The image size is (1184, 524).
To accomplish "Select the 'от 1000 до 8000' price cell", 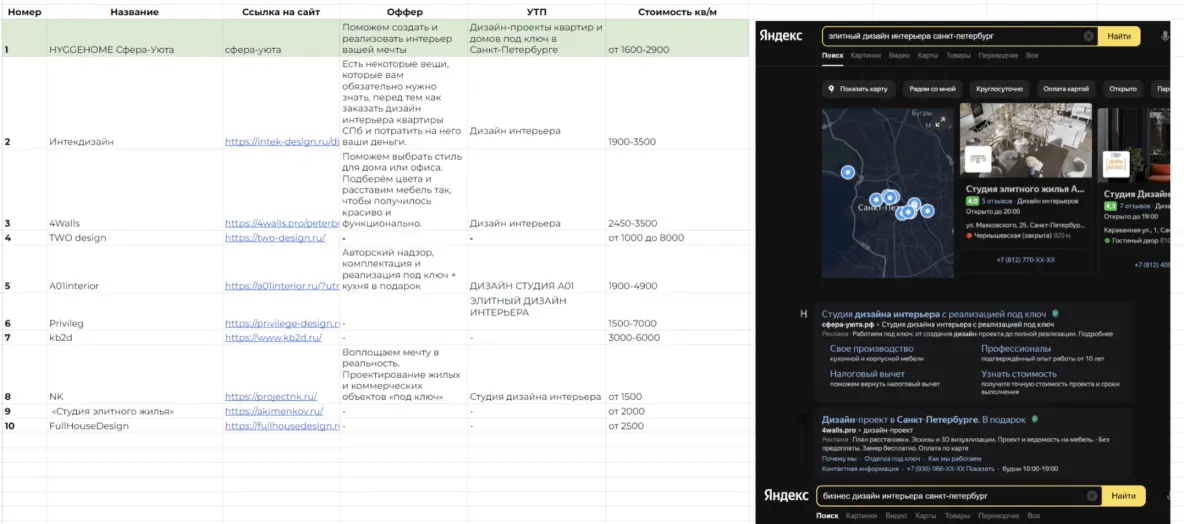I will [679, 238].
